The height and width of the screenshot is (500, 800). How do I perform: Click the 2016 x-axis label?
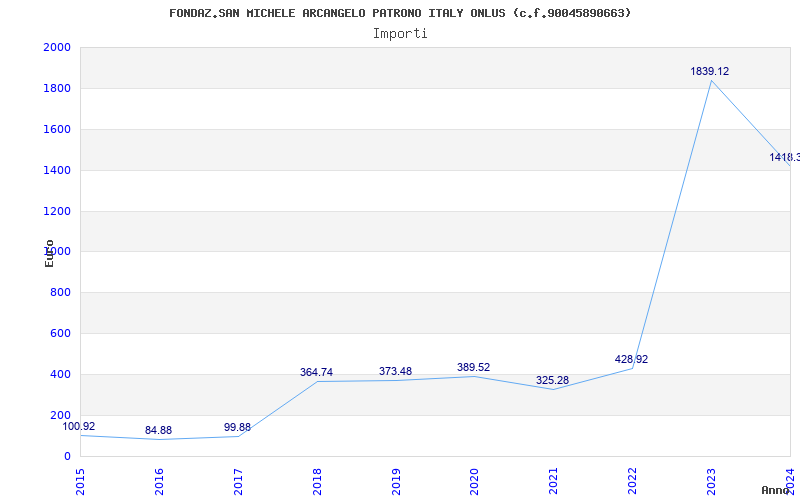click(x=159, y=481)
